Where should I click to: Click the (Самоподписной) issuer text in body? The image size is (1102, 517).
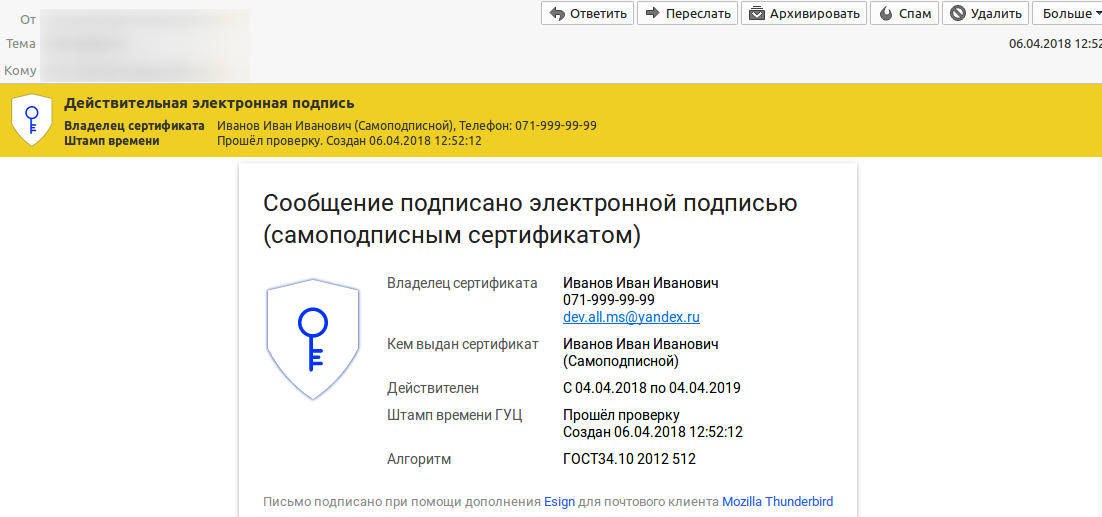621,361
